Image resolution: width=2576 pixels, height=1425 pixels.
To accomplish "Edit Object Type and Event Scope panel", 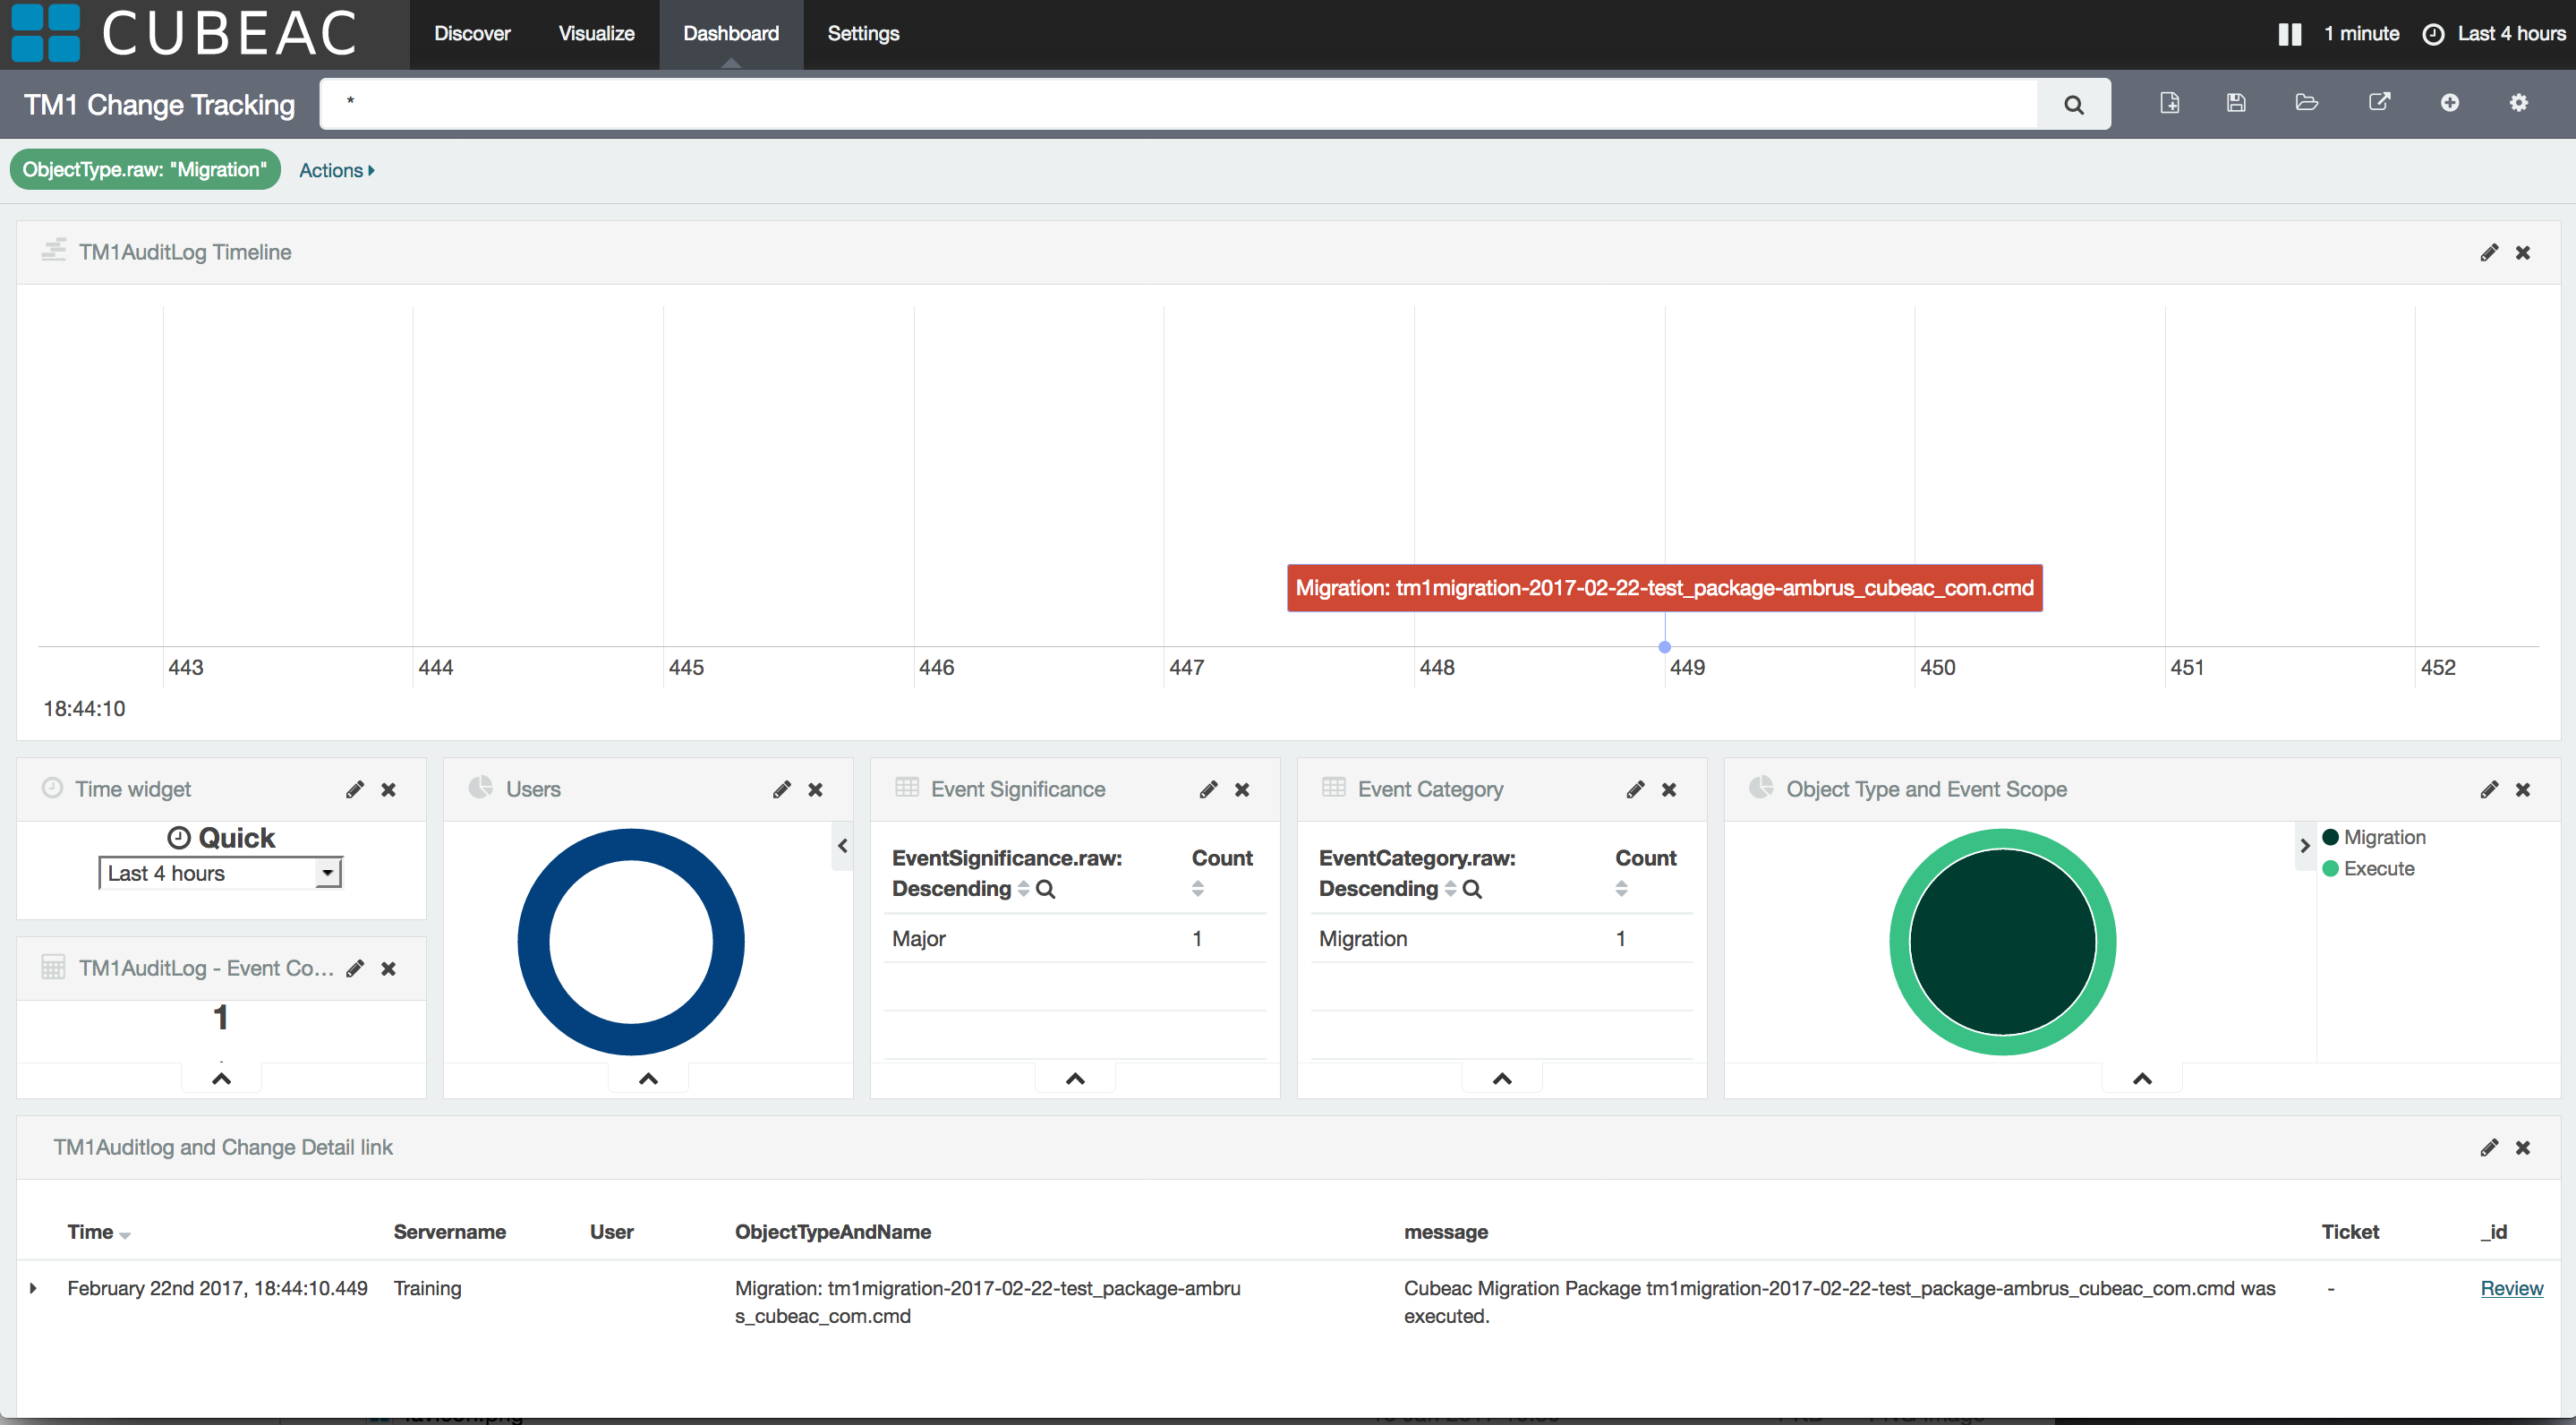I will tap(2489, 790).
